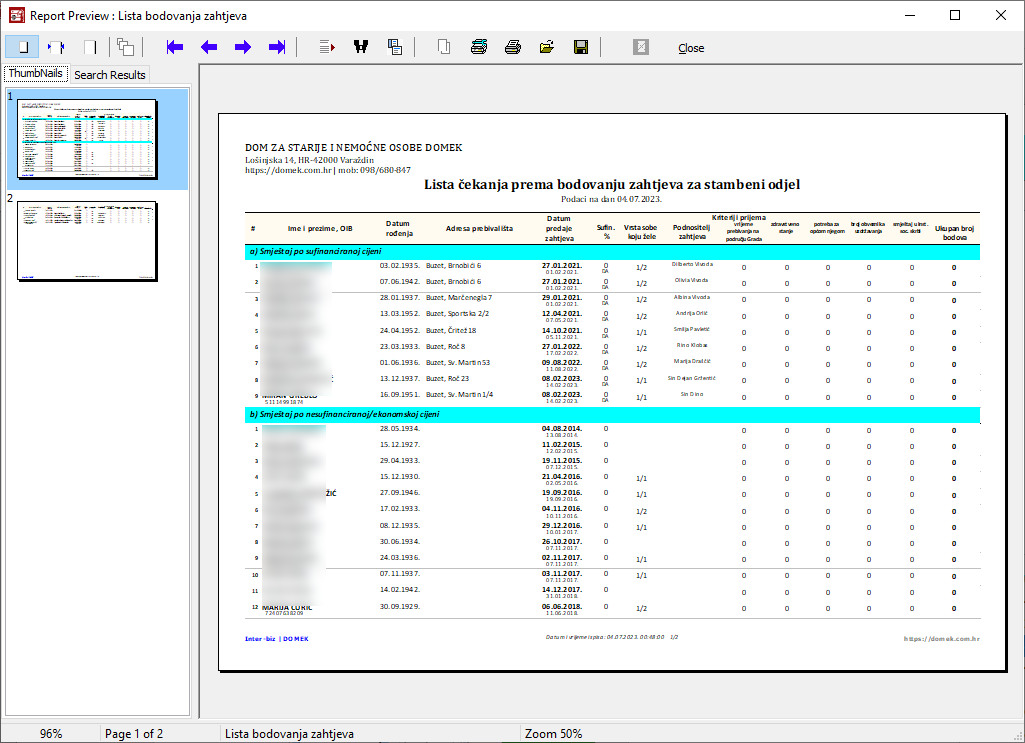Select page 1 thumbnail
The image size is (1025, 743).
coord(85,138)
